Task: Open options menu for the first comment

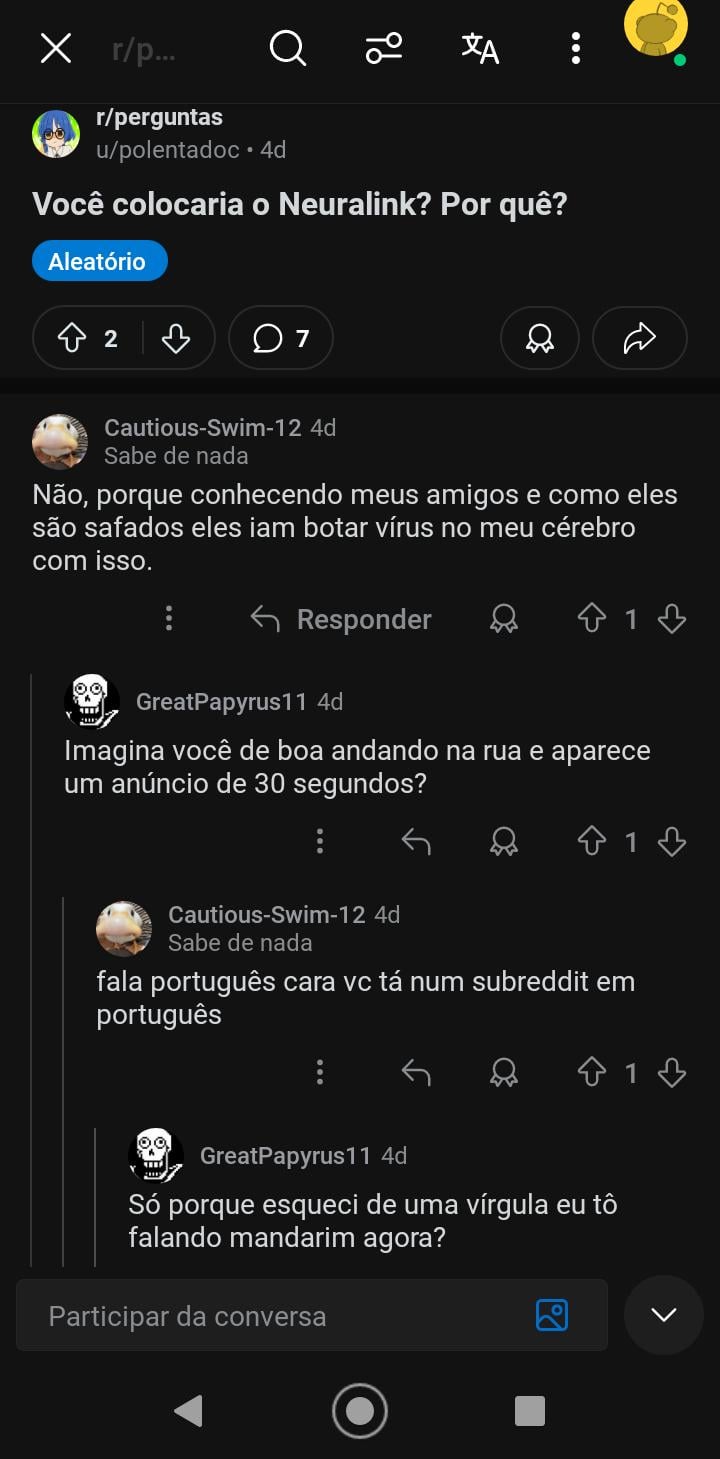Action: 169,619
